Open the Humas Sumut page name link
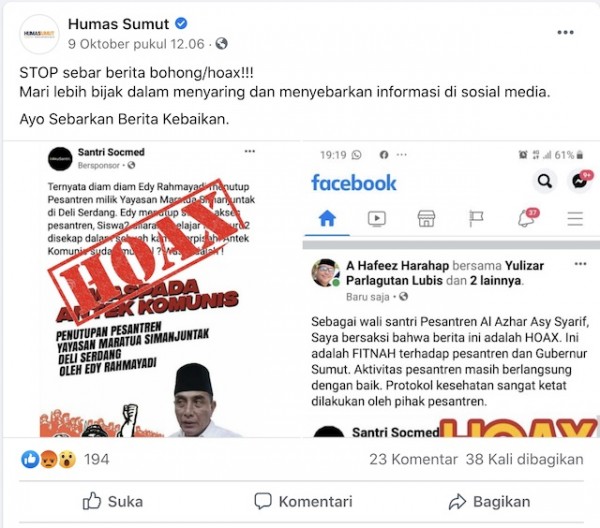Viewport: 600px width, 528px height. pyautogui.click(x=118, y=24)
